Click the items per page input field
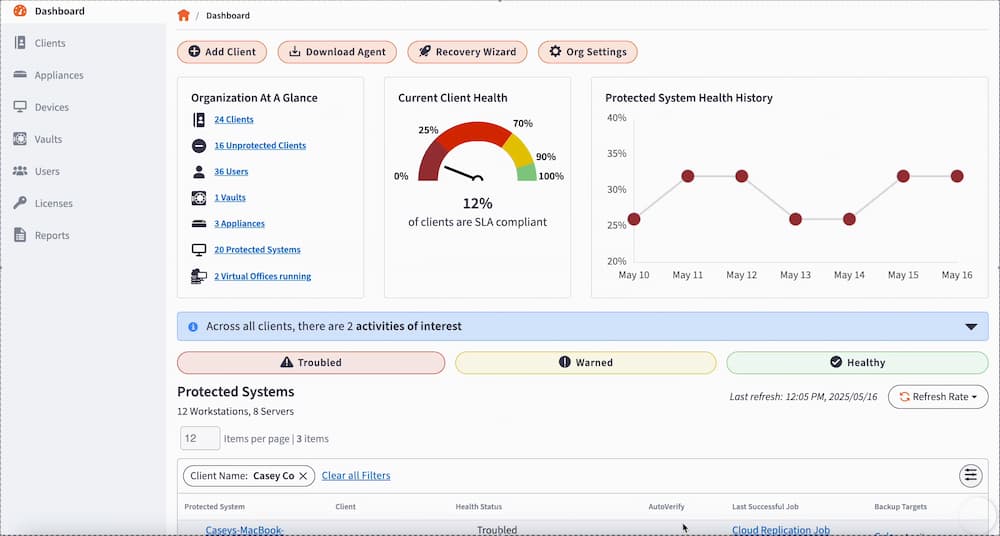1000x536 pixels. [200, 438]
